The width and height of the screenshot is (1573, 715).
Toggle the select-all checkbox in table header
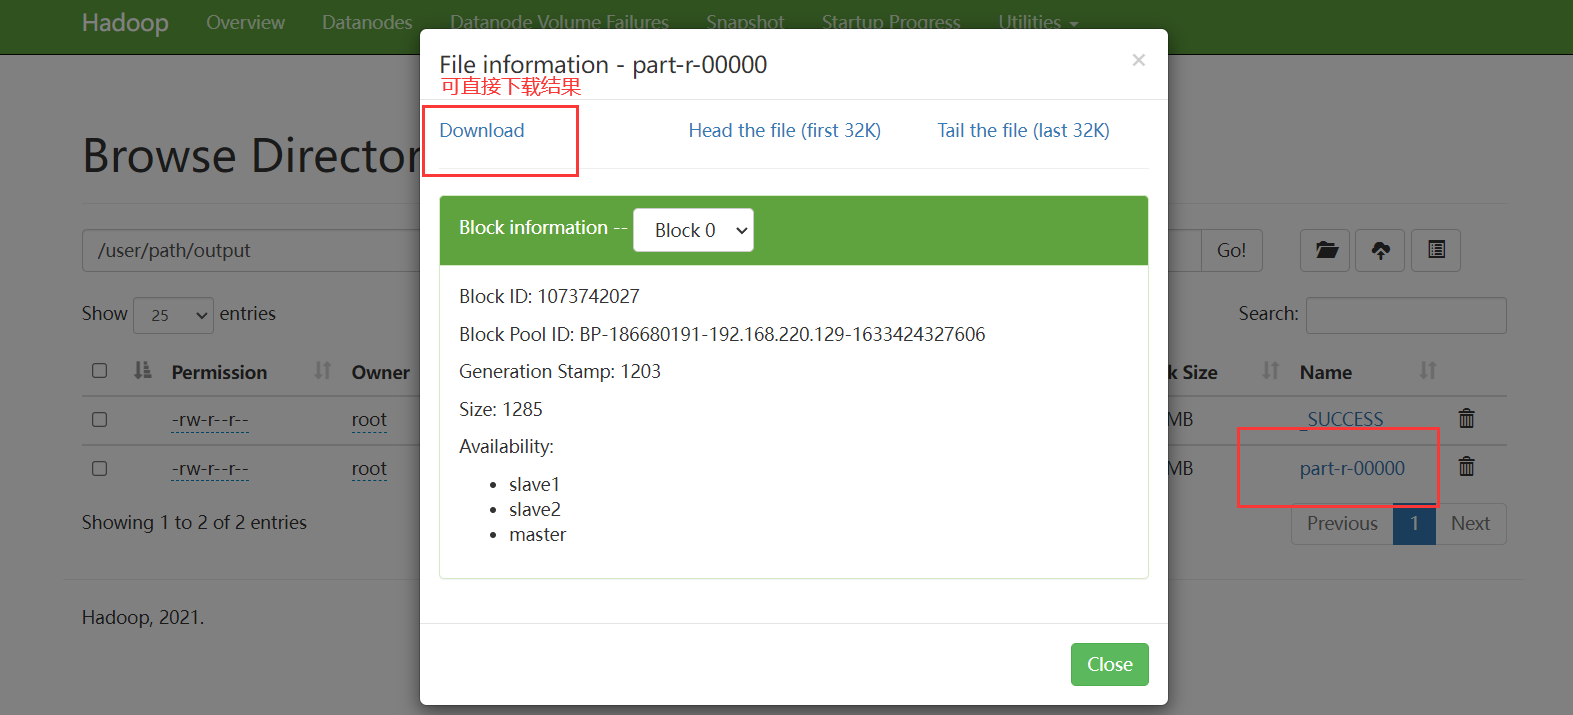pyautogui.click(x=100, y=371)
